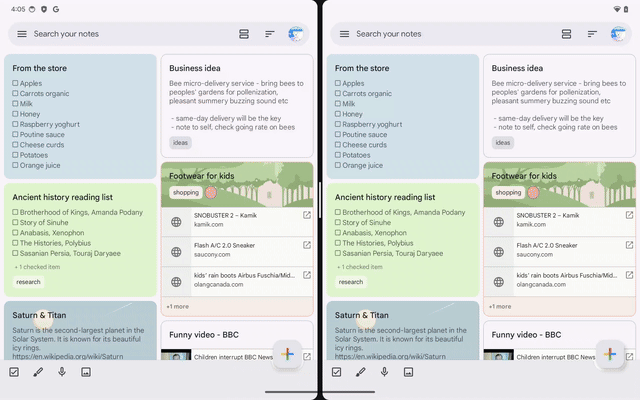640x400 pixels.
Task: Click 'Search your notes' field in right pane
Action: 440,34
